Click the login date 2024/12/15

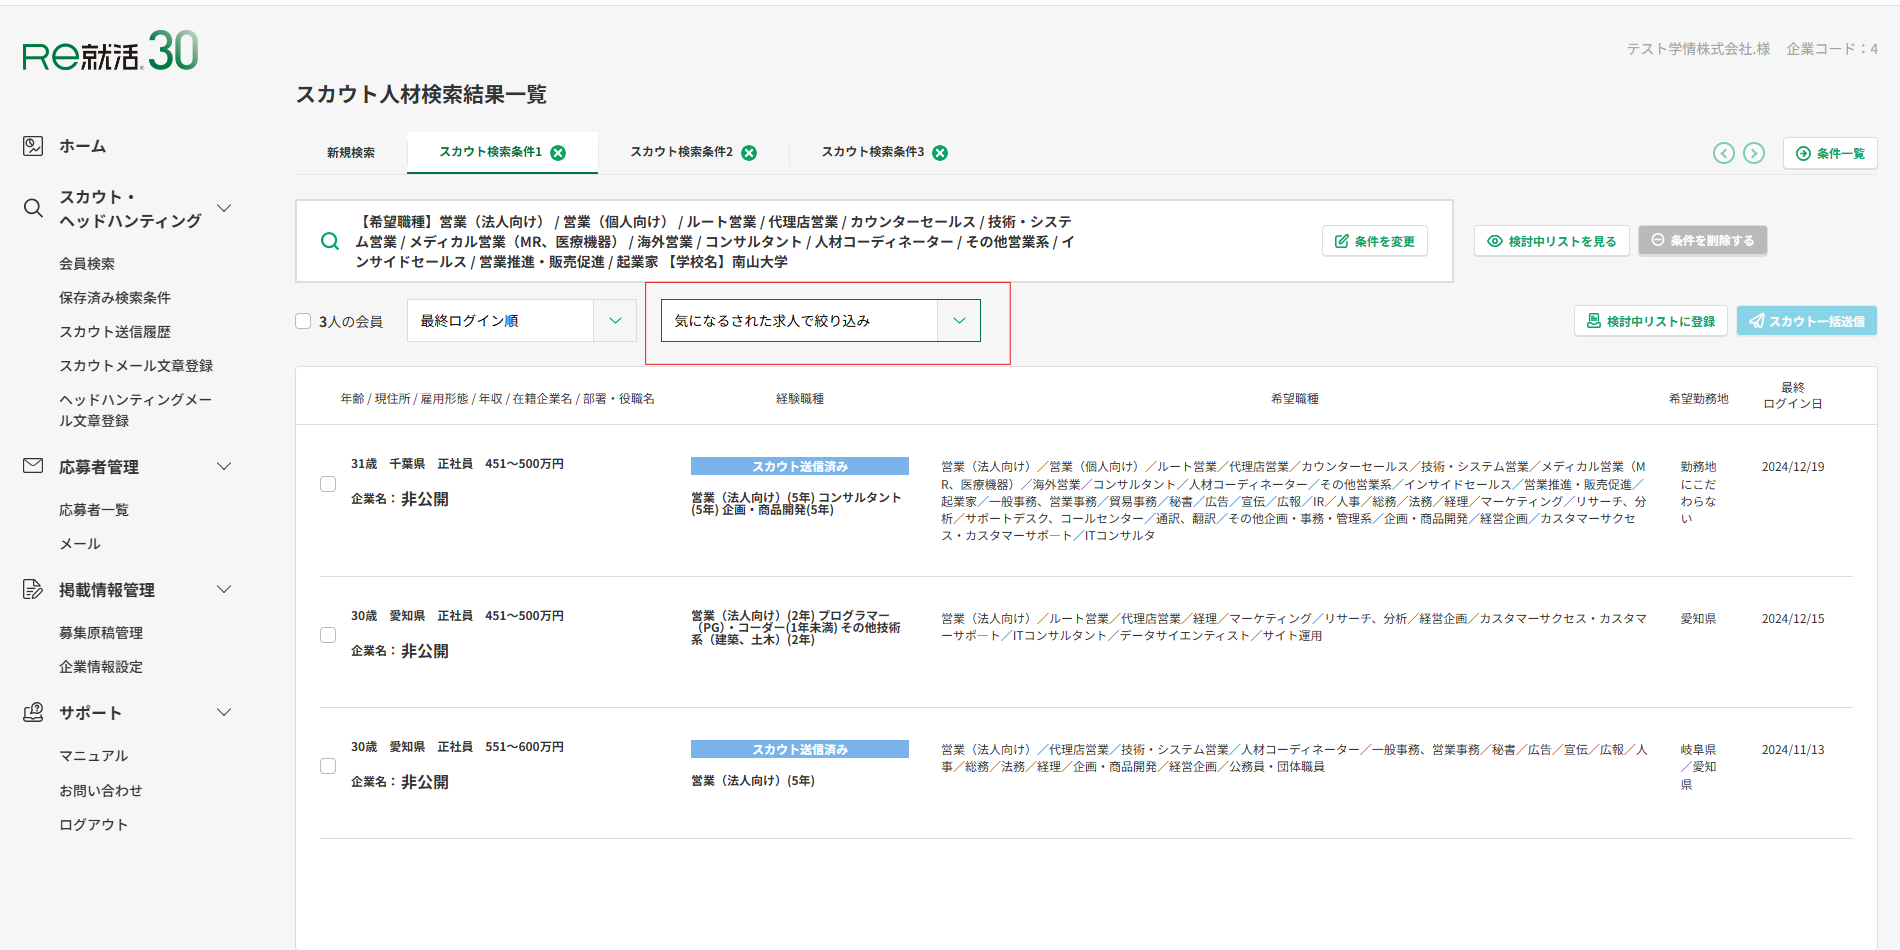tap(1793, 619)
